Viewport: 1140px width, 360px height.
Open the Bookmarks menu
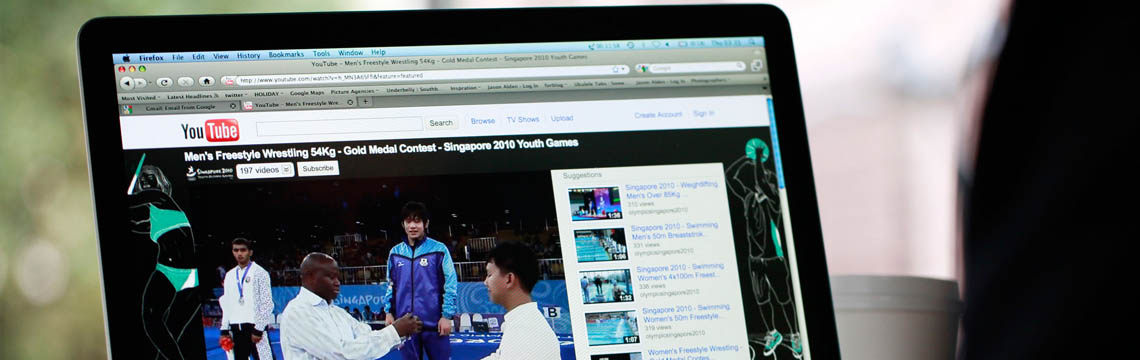pyautogui.click(x=286, y=55)
